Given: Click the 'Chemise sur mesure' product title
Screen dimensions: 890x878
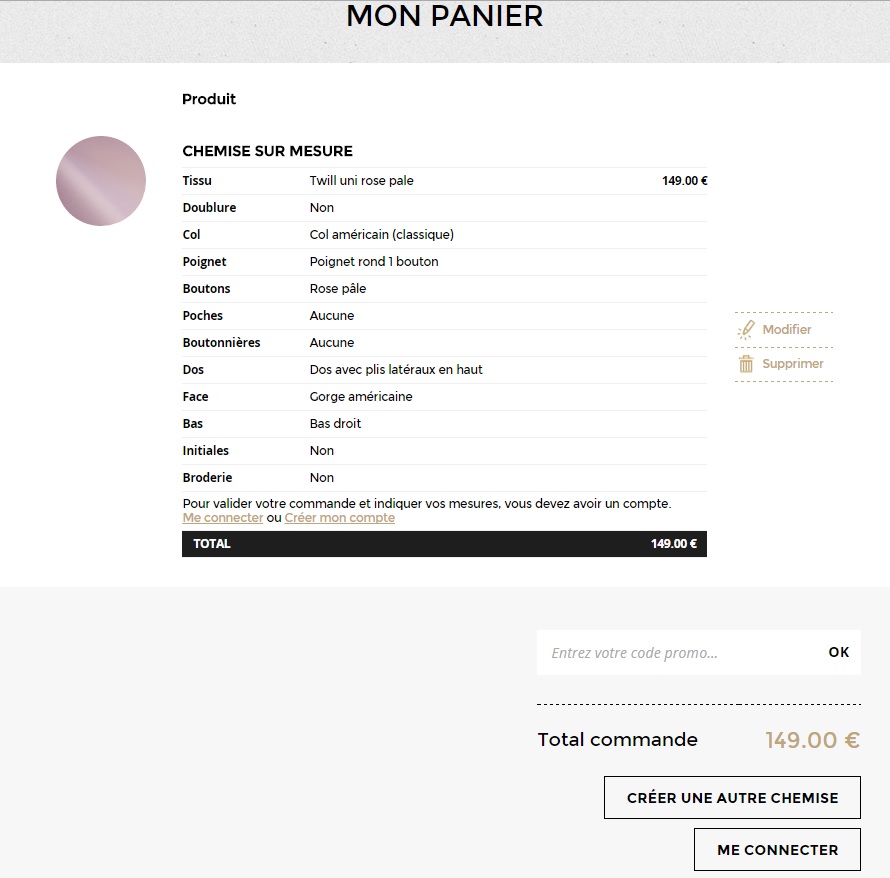Looking at the screenshot, I should [x=267, y=152].
